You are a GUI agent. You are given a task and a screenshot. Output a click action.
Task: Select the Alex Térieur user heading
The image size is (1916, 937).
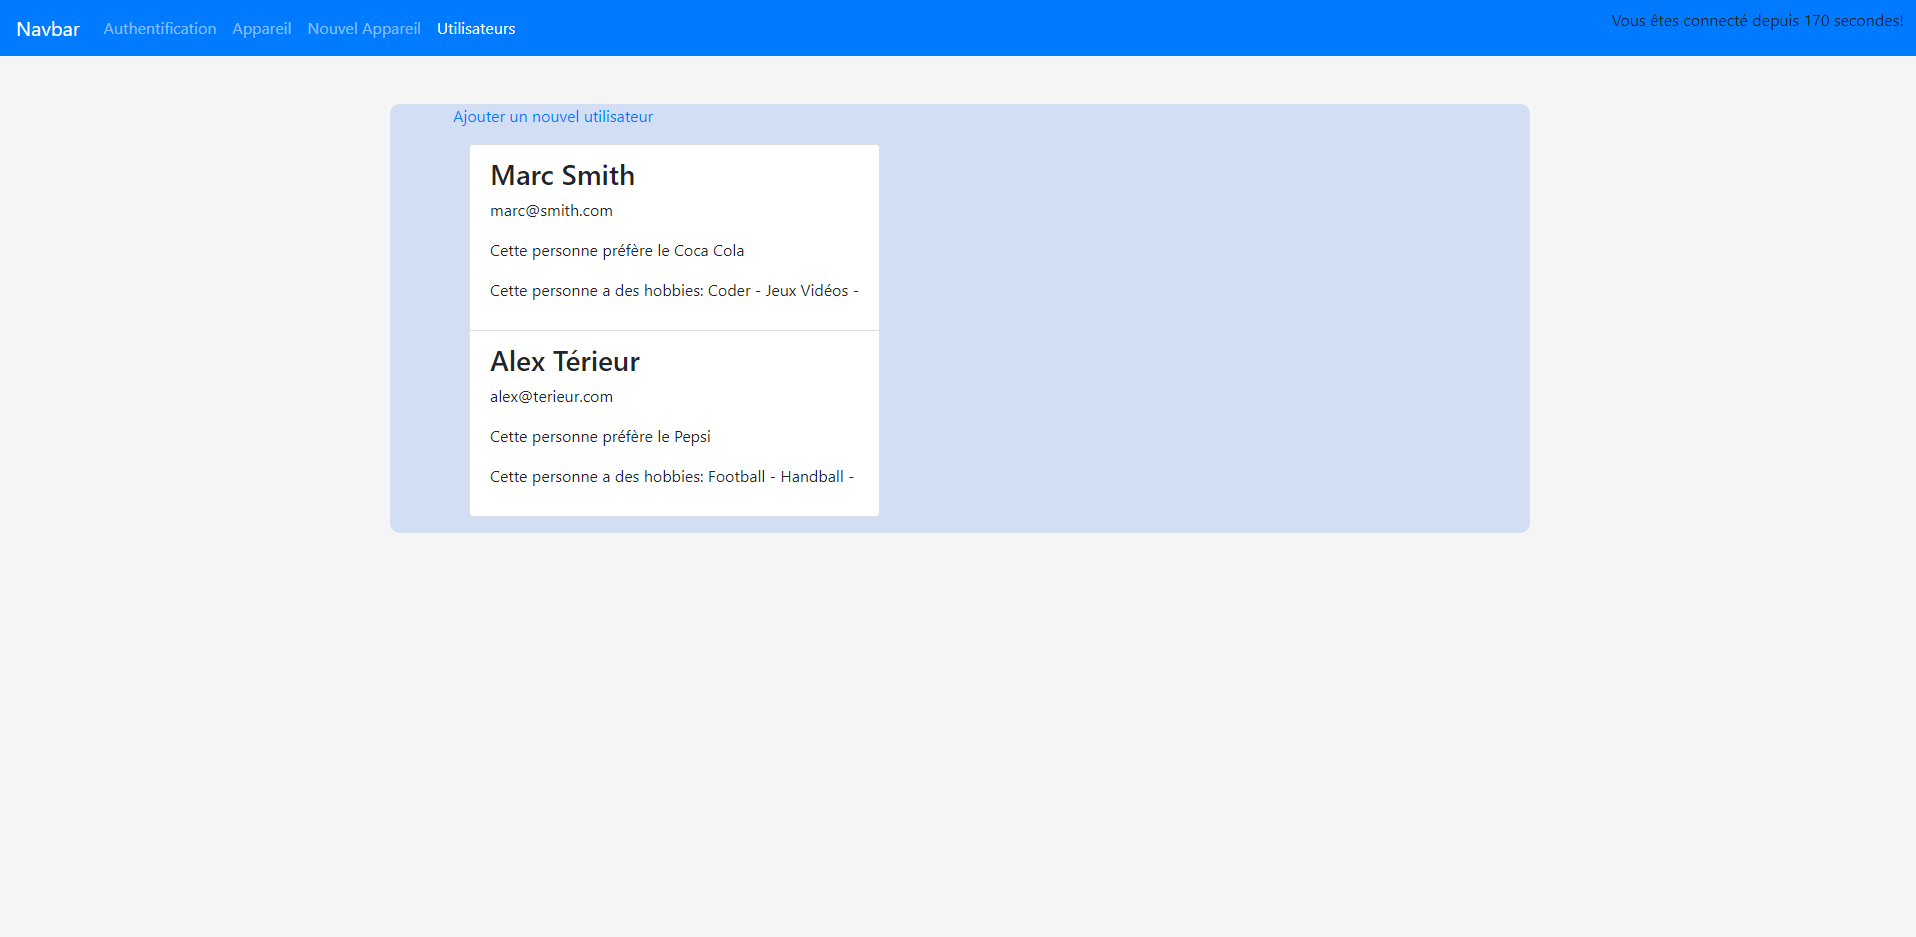565,362
